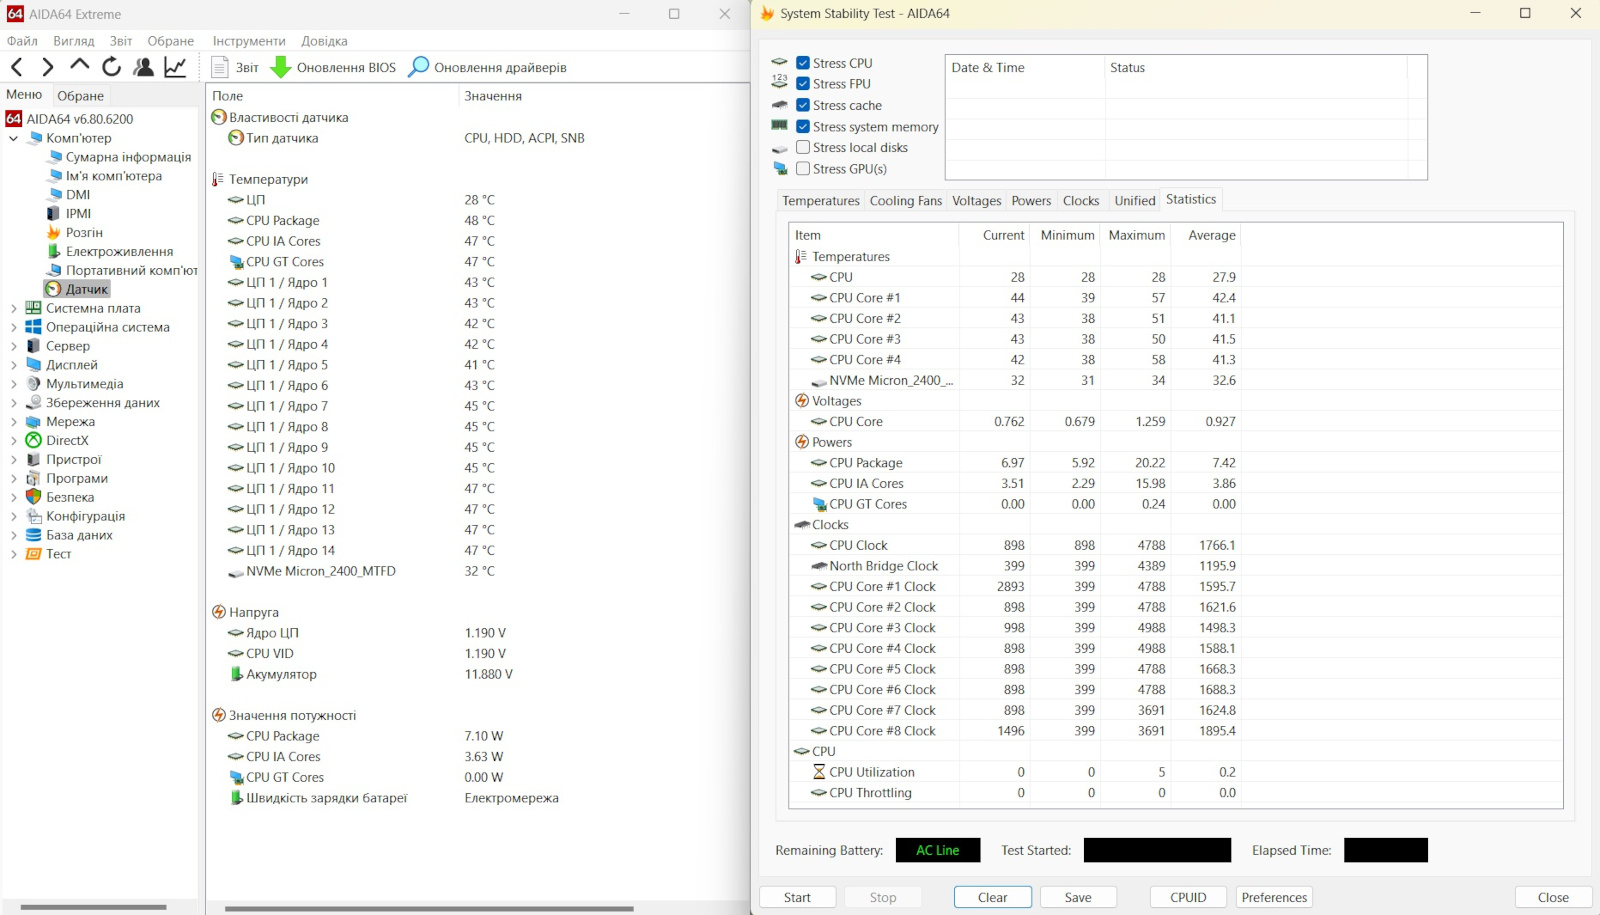
Task: Click the База даних database icon
Action: point(34,535)
